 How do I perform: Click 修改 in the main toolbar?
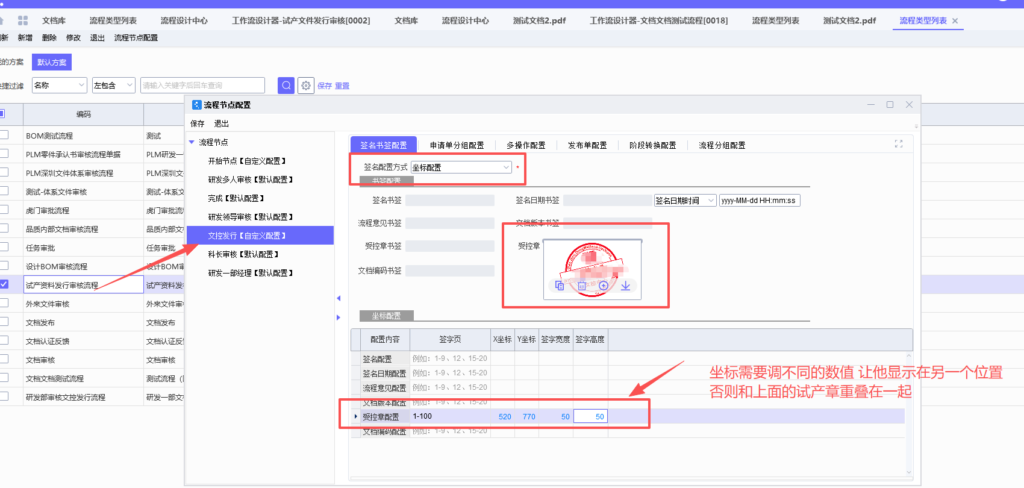click(73, 38)
